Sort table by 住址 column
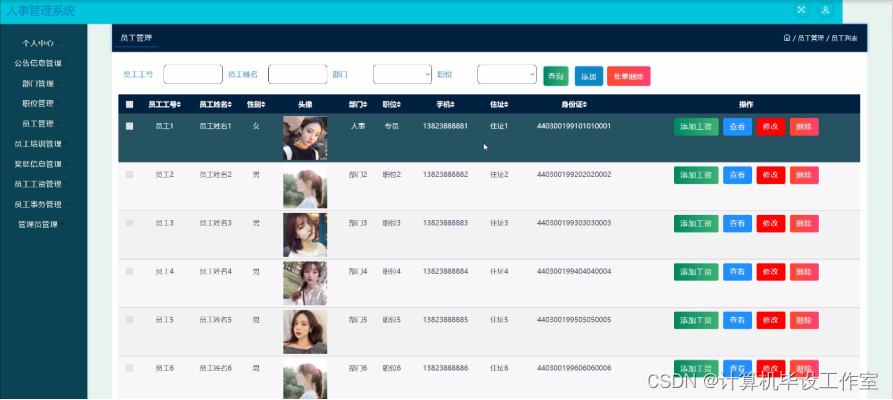 (499, 105)
